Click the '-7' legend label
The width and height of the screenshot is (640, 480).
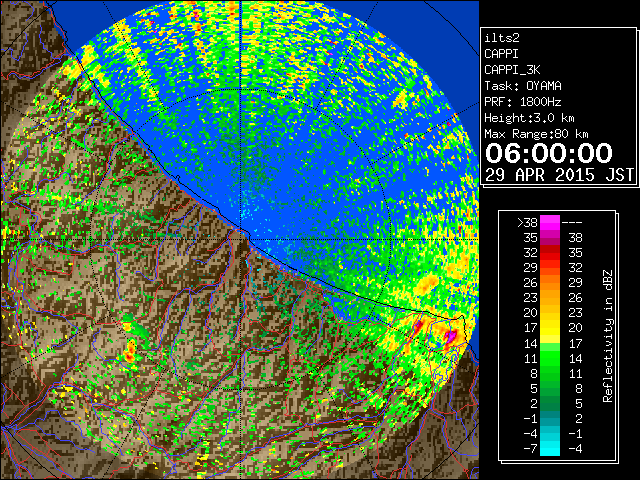coord(531,449)
